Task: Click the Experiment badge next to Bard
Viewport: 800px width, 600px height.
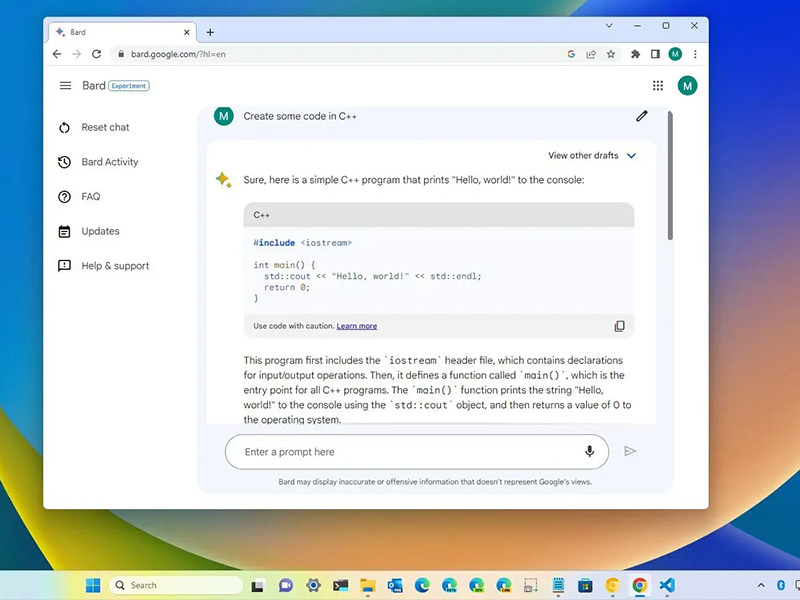Action: [129, 86]
